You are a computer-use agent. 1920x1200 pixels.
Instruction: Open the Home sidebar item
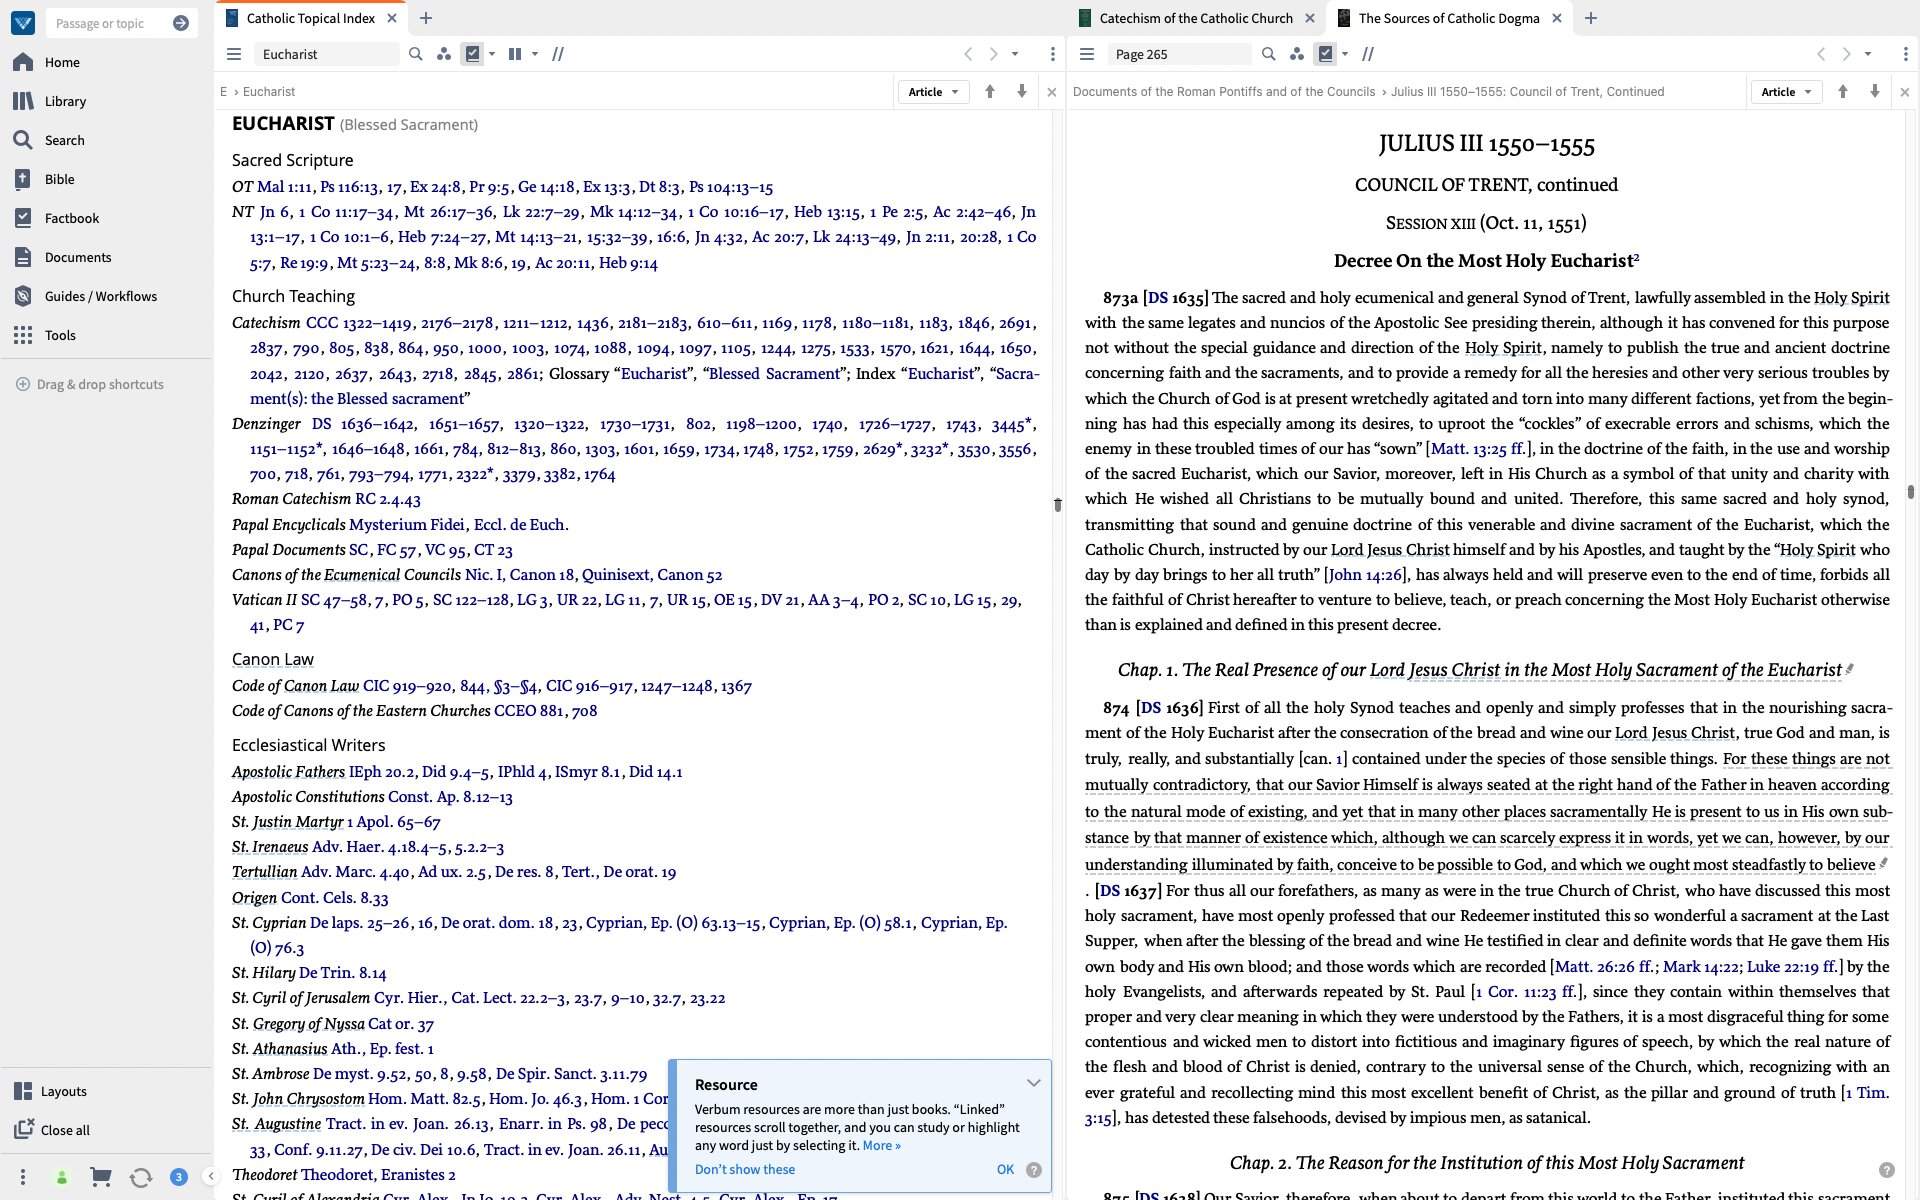pyautogui.click(x=62, y=62)
